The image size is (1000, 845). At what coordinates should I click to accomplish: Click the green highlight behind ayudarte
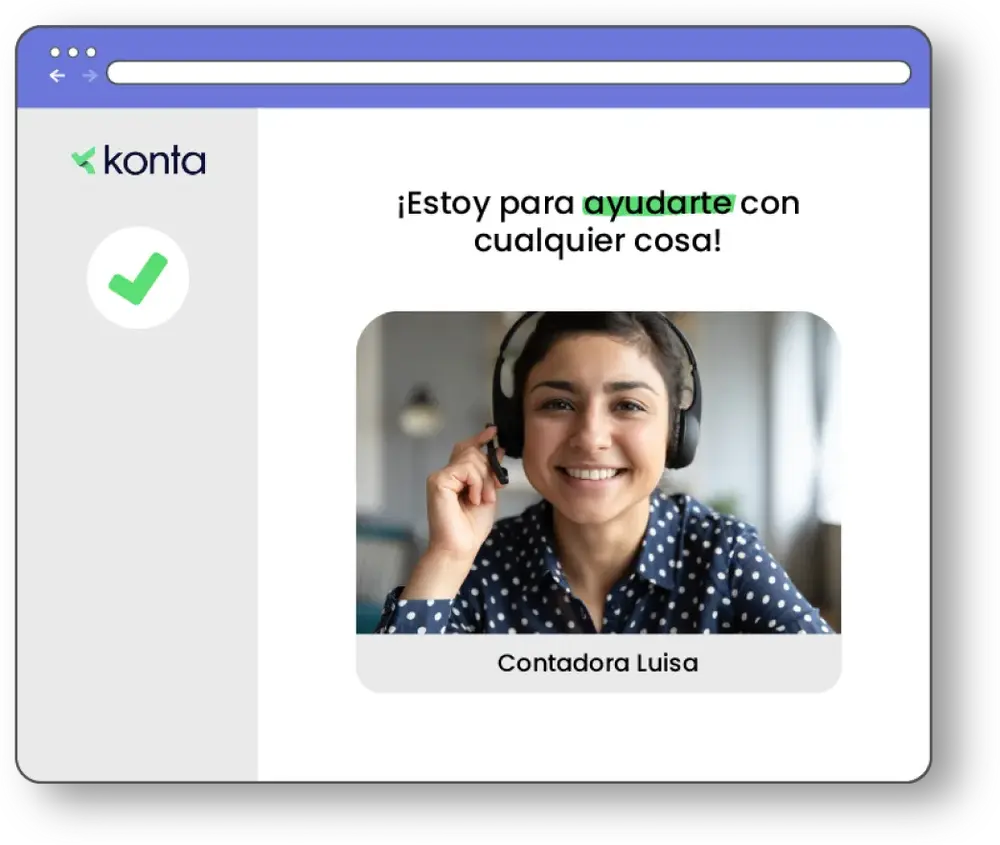pos(657,204)
